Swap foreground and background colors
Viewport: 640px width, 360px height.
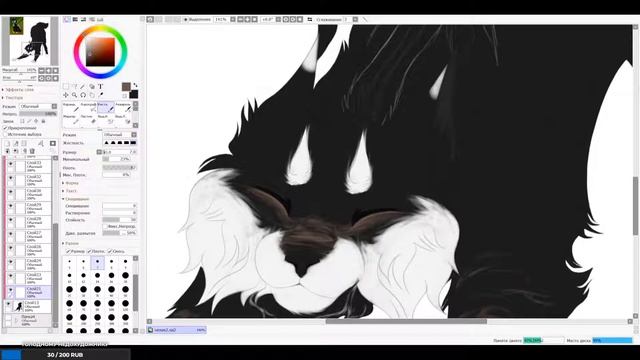click(x=135, y=85)
